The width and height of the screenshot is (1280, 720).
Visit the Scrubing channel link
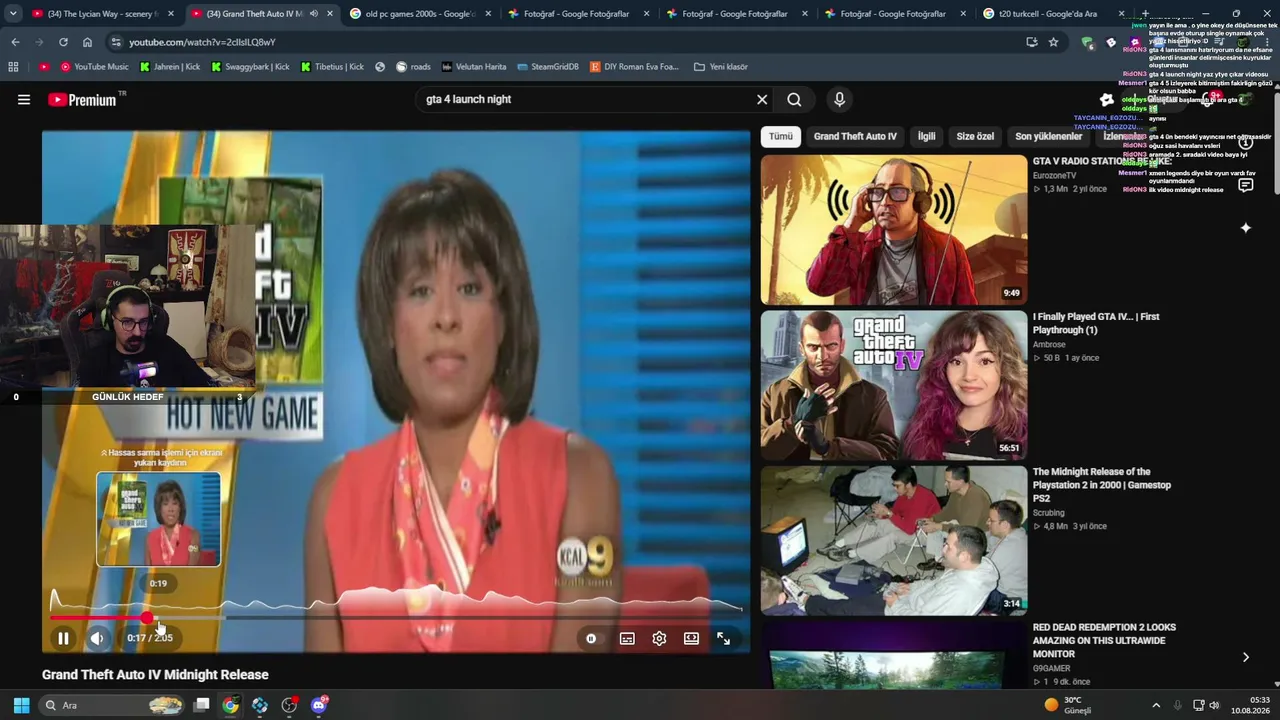pyautogui.click(x=1049, y=513)
